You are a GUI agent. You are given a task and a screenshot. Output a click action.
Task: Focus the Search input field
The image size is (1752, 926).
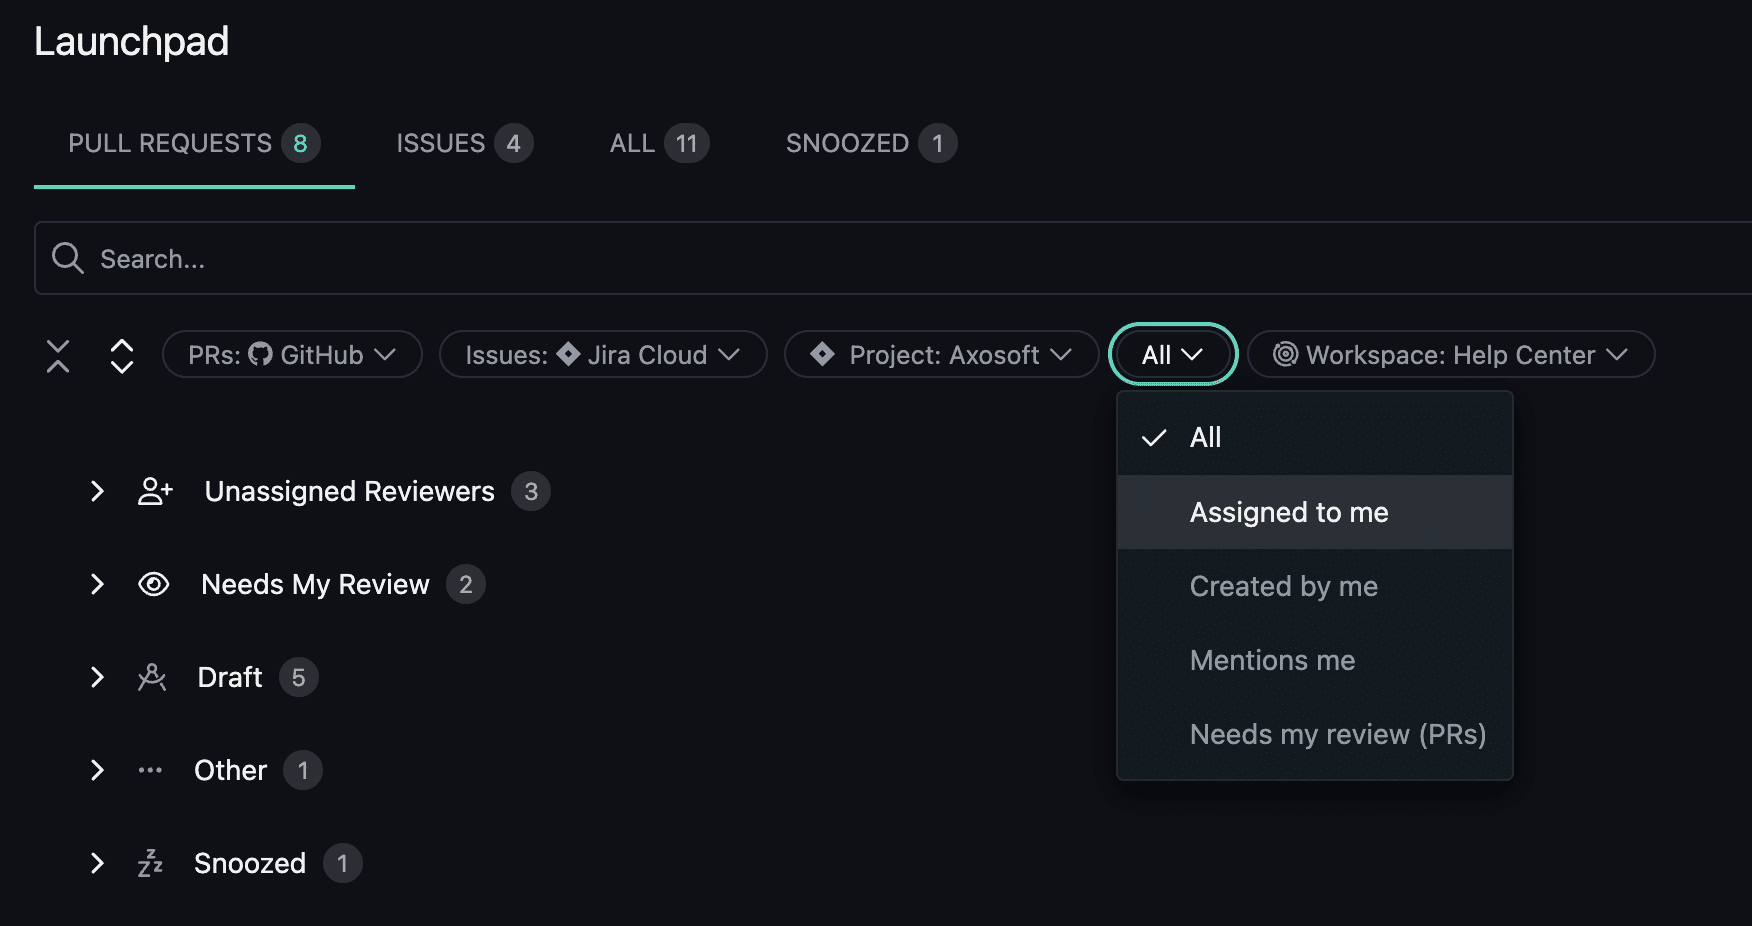[x=893, y=258]
